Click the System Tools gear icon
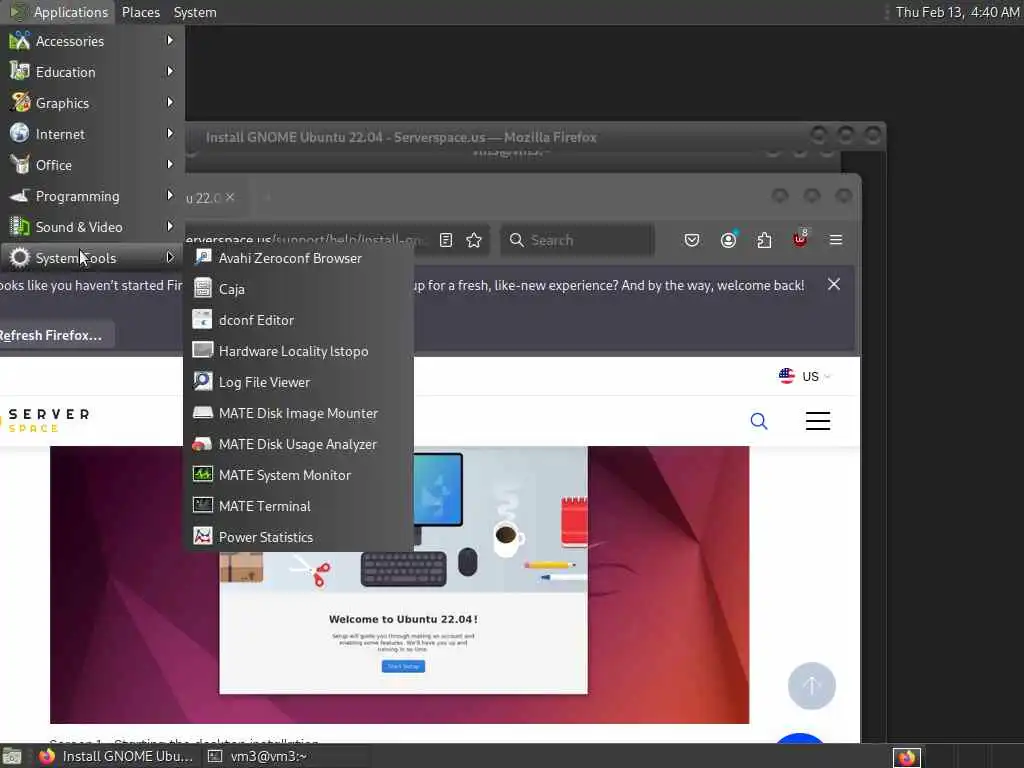This screenshot has width=1024, height=768. tap(20, 257)
